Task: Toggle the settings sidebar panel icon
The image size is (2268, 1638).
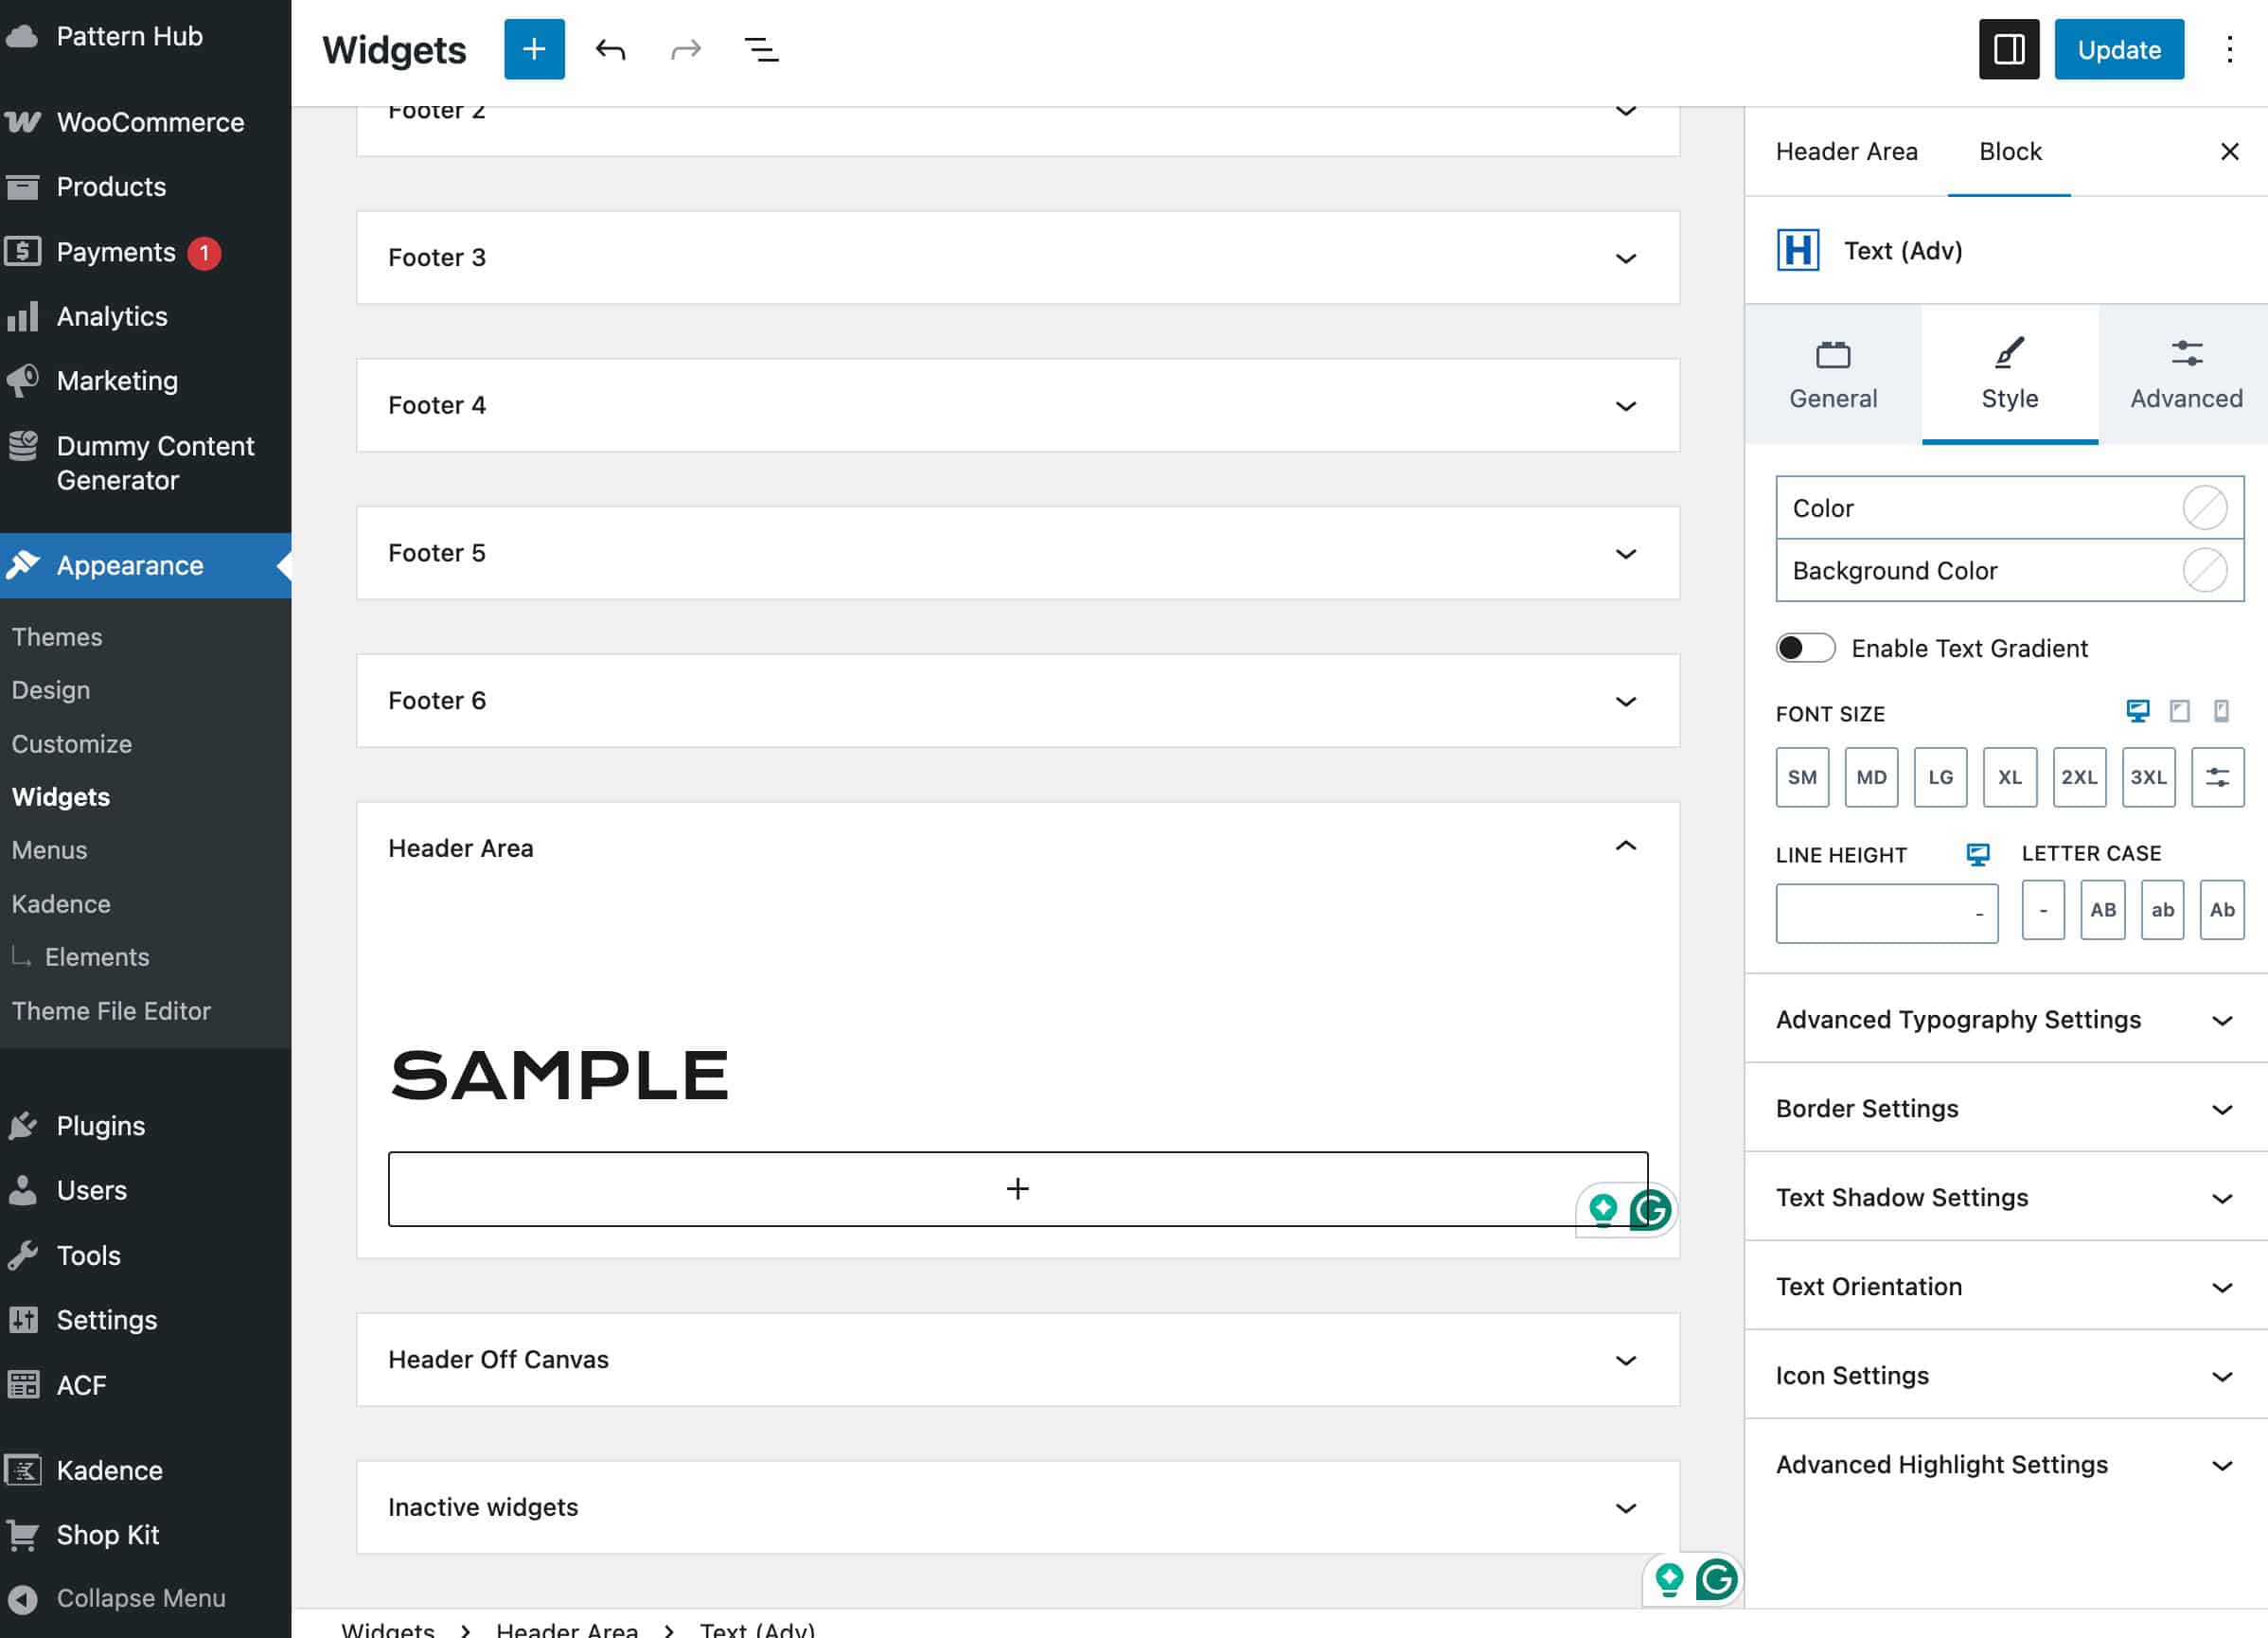Action: [2008, 49]
